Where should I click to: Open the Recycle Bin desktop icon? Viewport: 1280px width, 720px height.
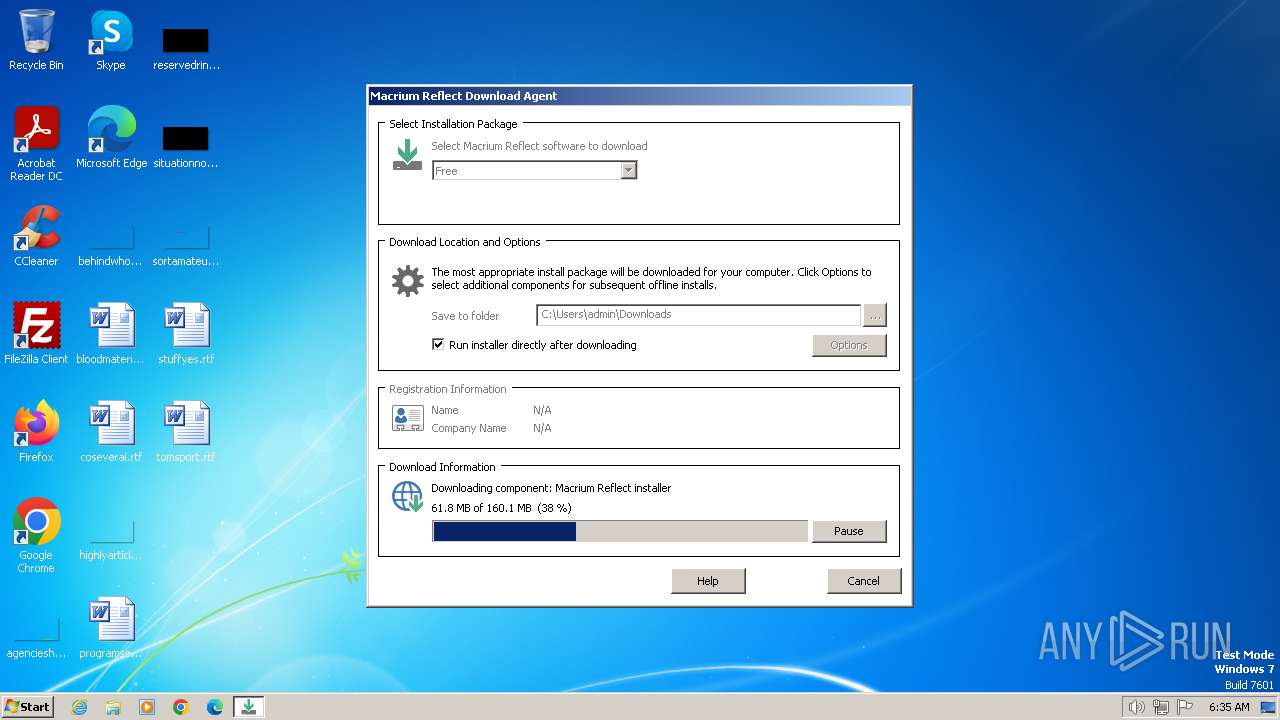tap(36, 40)
